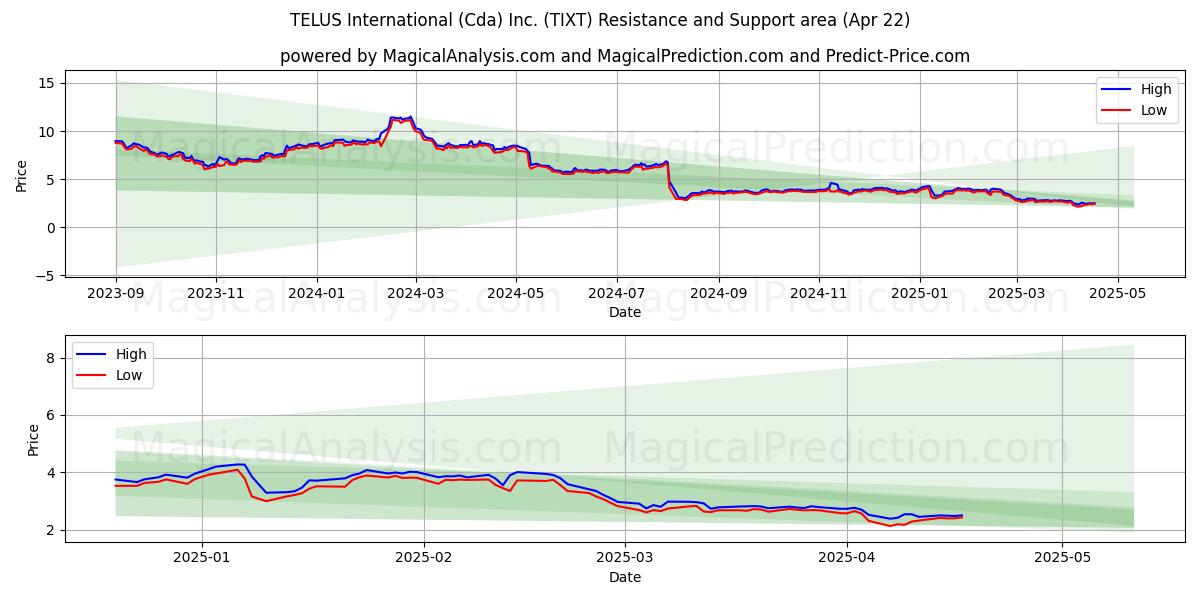Click bottom chart x-axis label 2025-05
Screen dimensions: 1200x600
(x=1062, y=559)
